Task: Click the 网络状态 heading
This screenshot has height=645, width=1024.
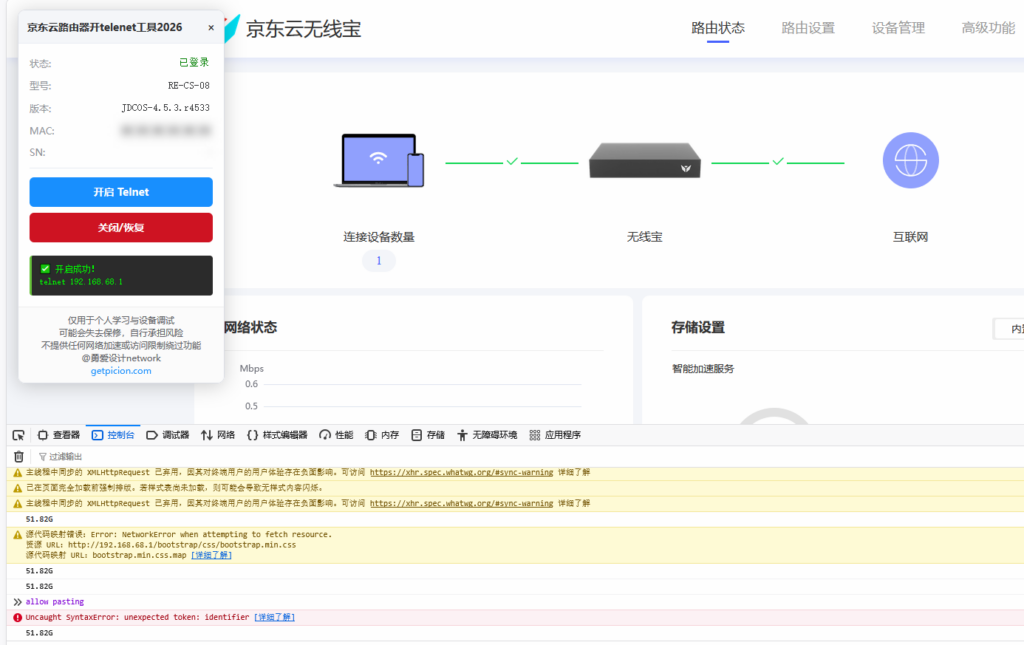Action: (x=250, y=328)
